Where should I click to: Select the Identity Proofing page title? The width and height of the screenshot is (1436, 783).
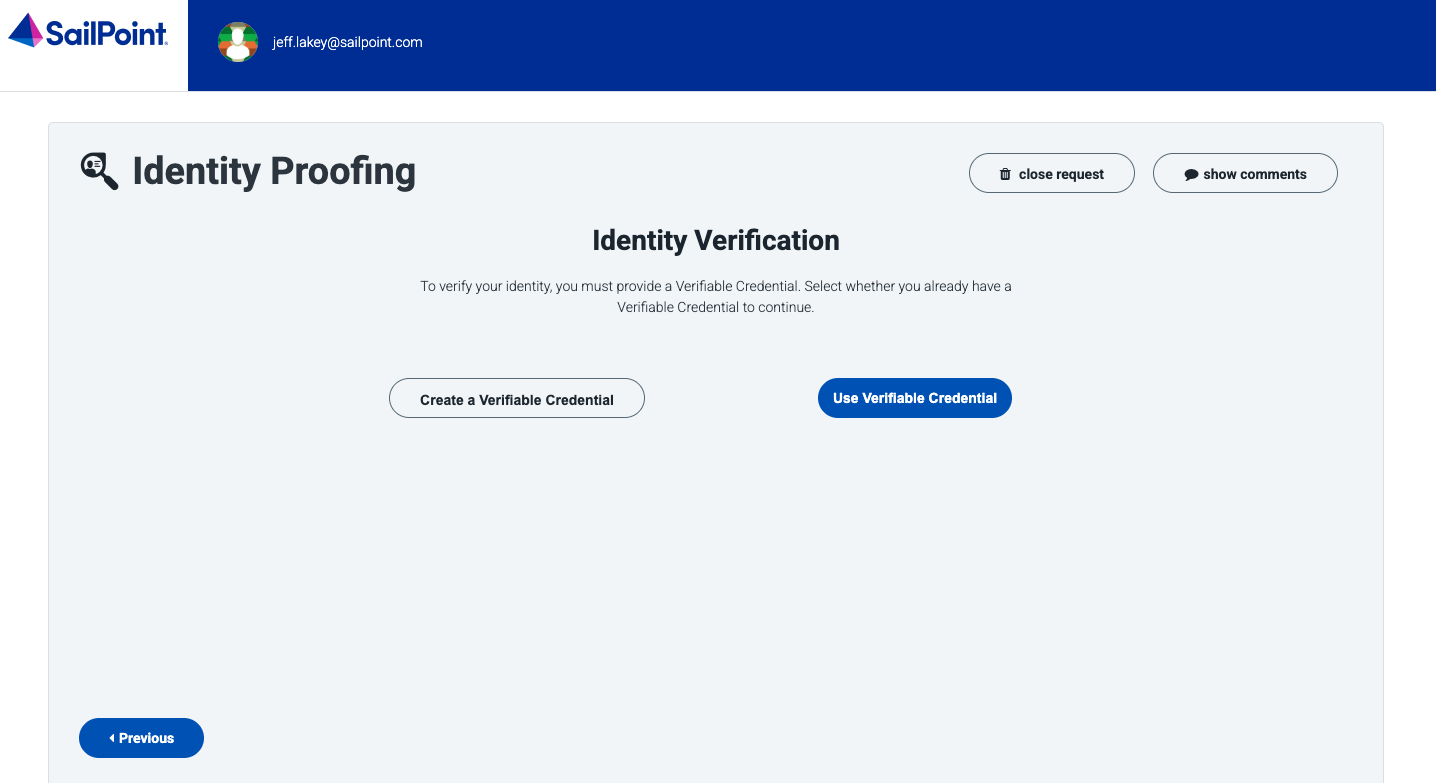pos(274,171)
